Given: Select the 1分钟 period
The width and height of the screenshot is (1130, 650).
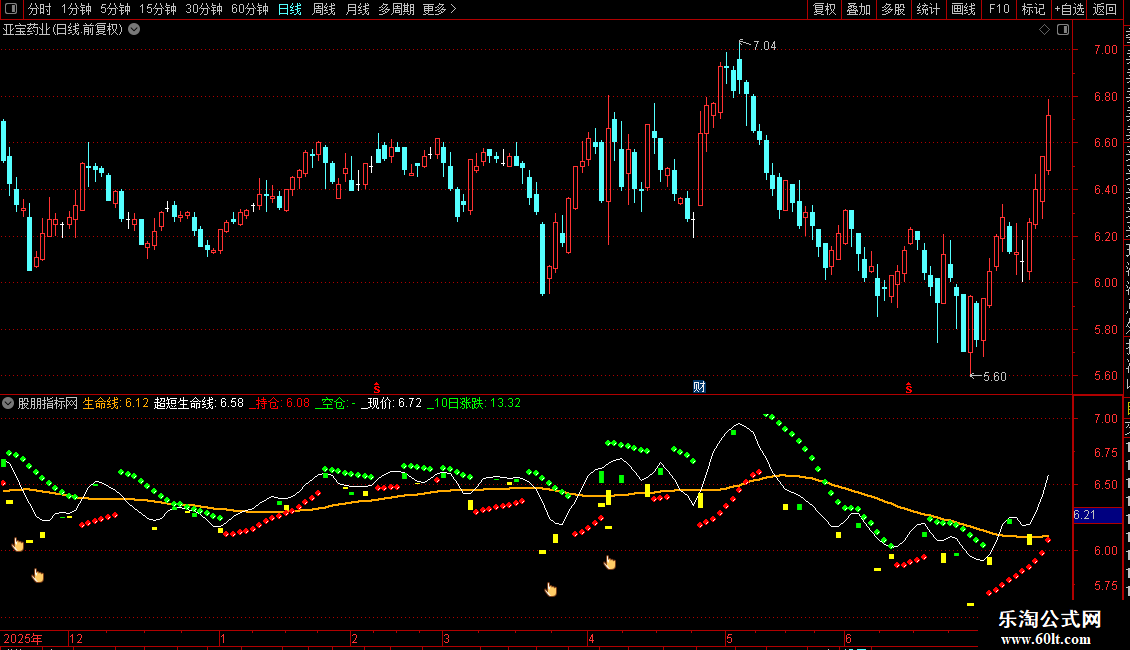Looking at the screenshot, I should point(76,9).
